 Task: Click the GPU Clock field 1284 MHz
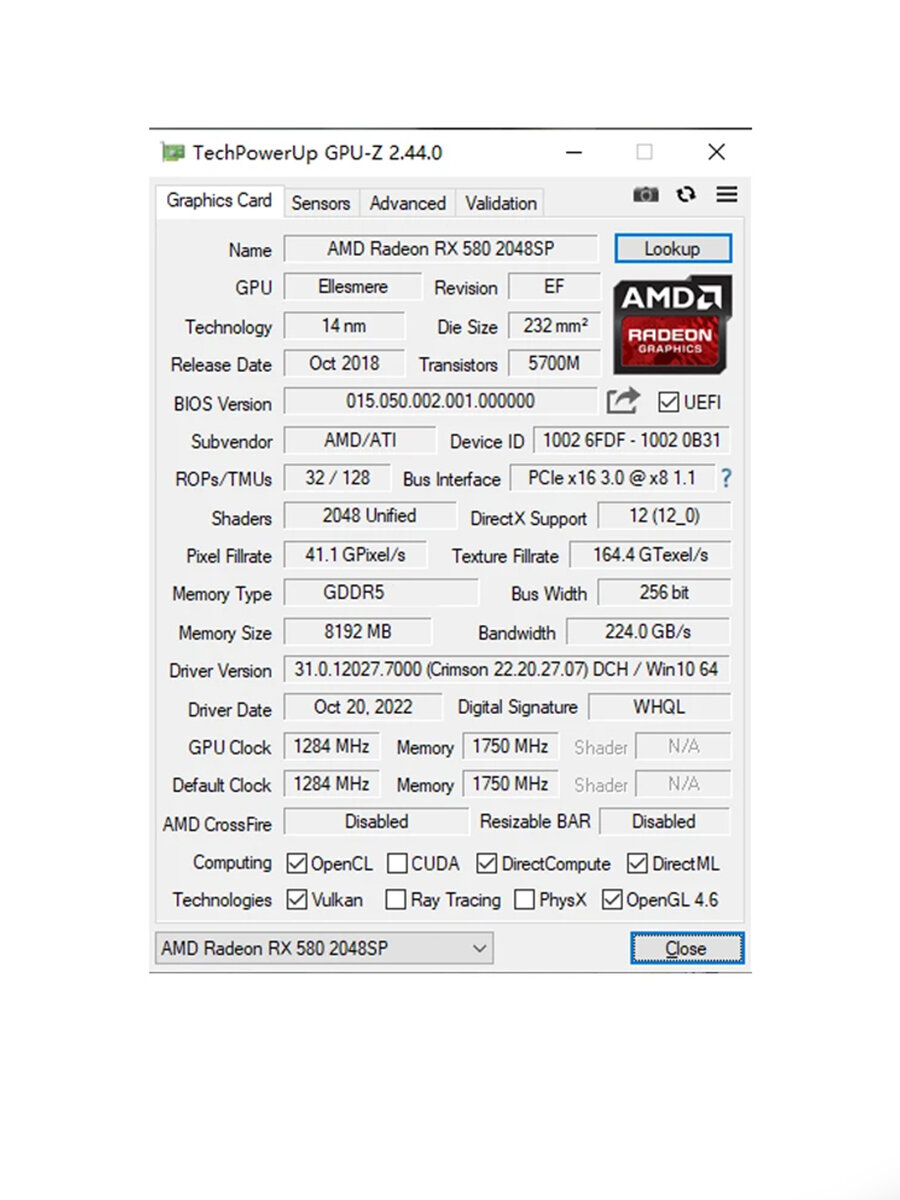click(x=332, y=747)
